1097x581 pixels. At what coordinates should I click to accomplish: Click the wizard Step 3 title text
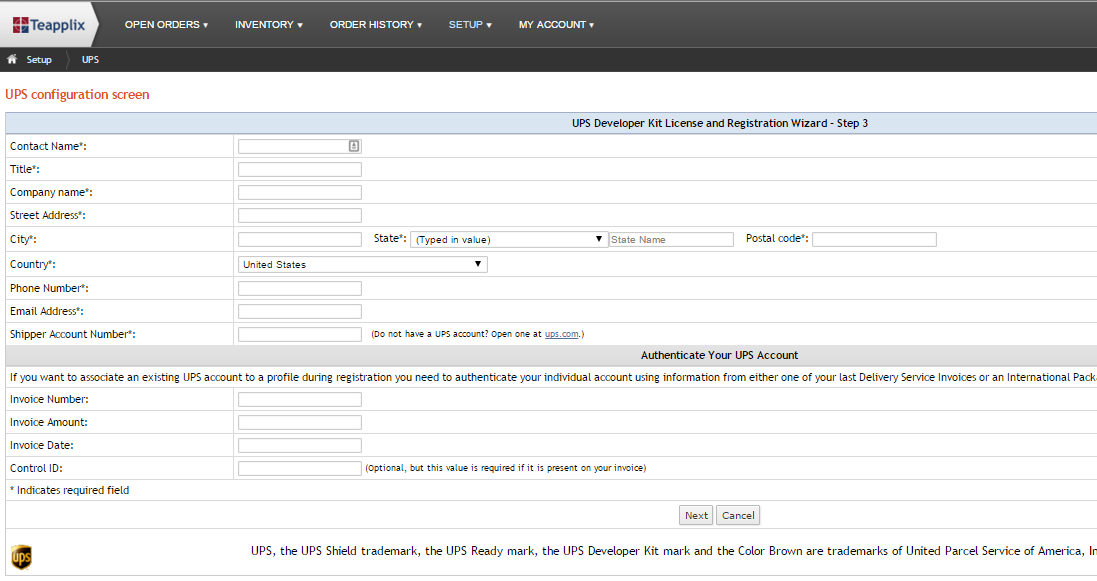(720, 123)
